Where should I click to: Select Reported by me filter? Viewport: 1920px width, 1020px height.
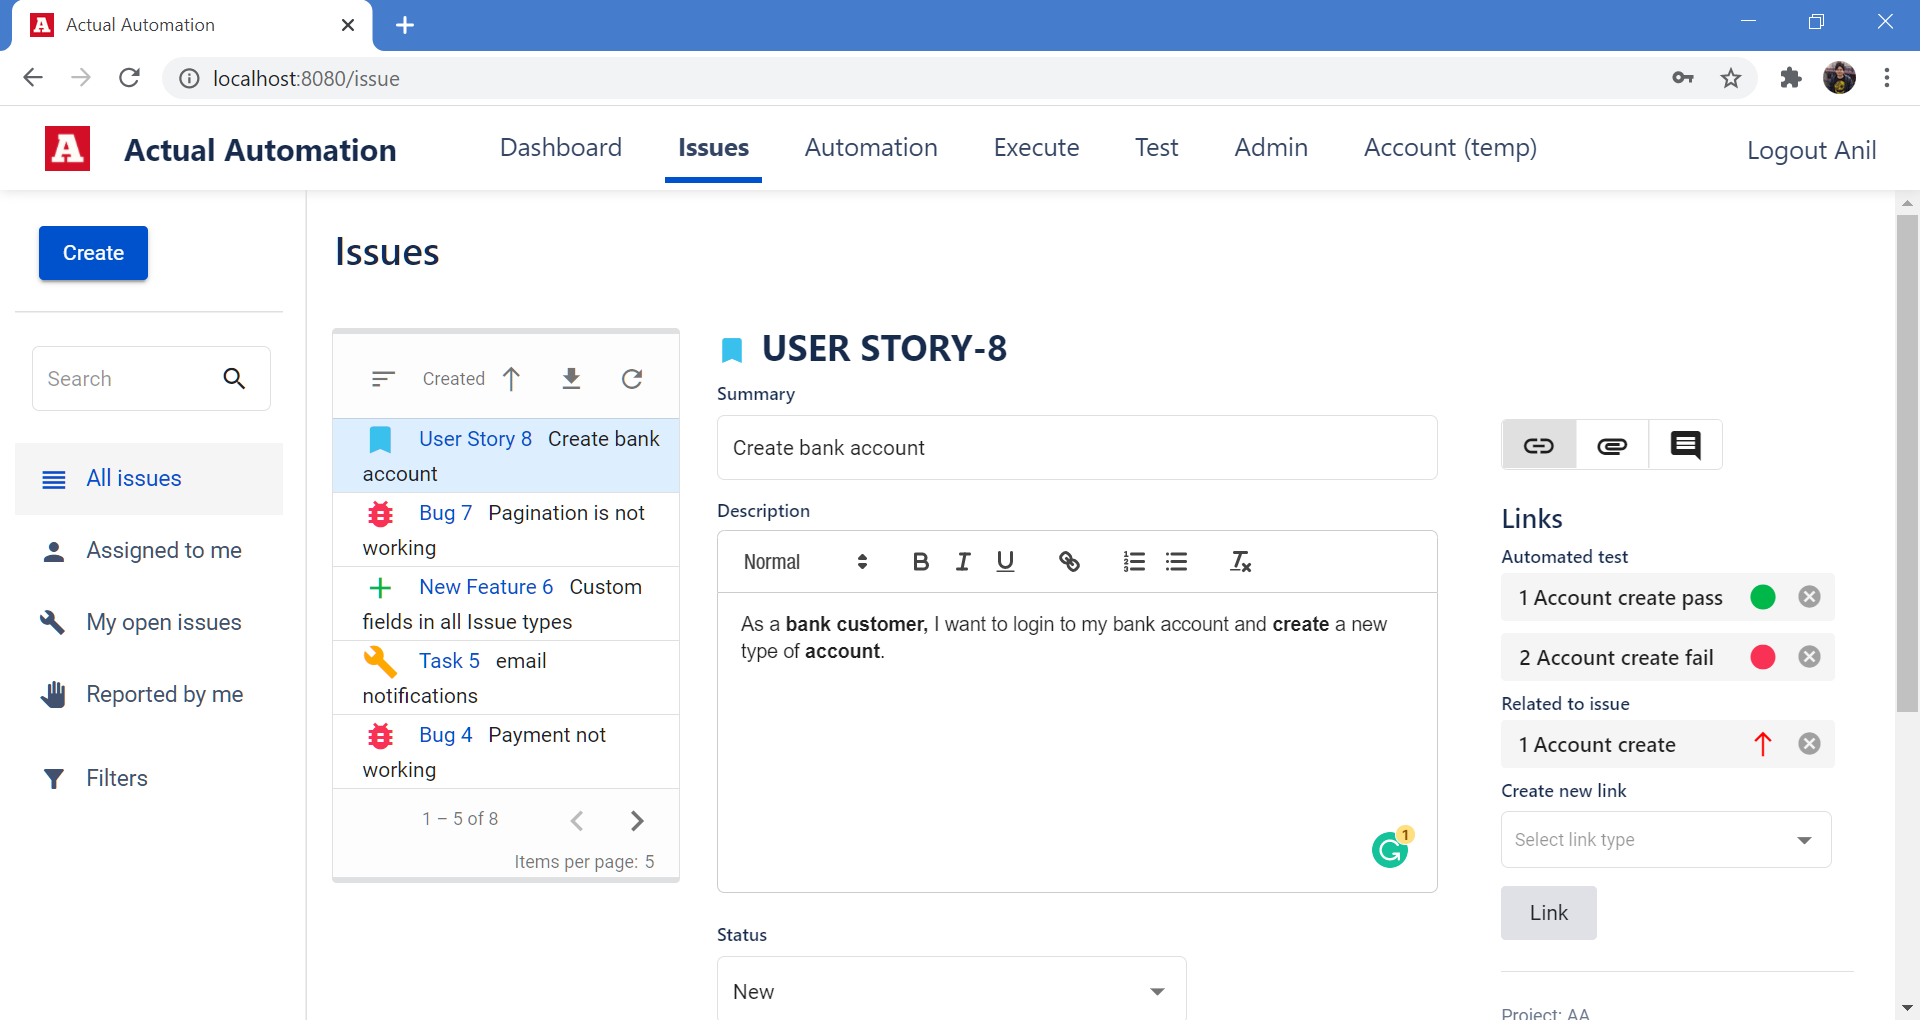tap(149, 695)
